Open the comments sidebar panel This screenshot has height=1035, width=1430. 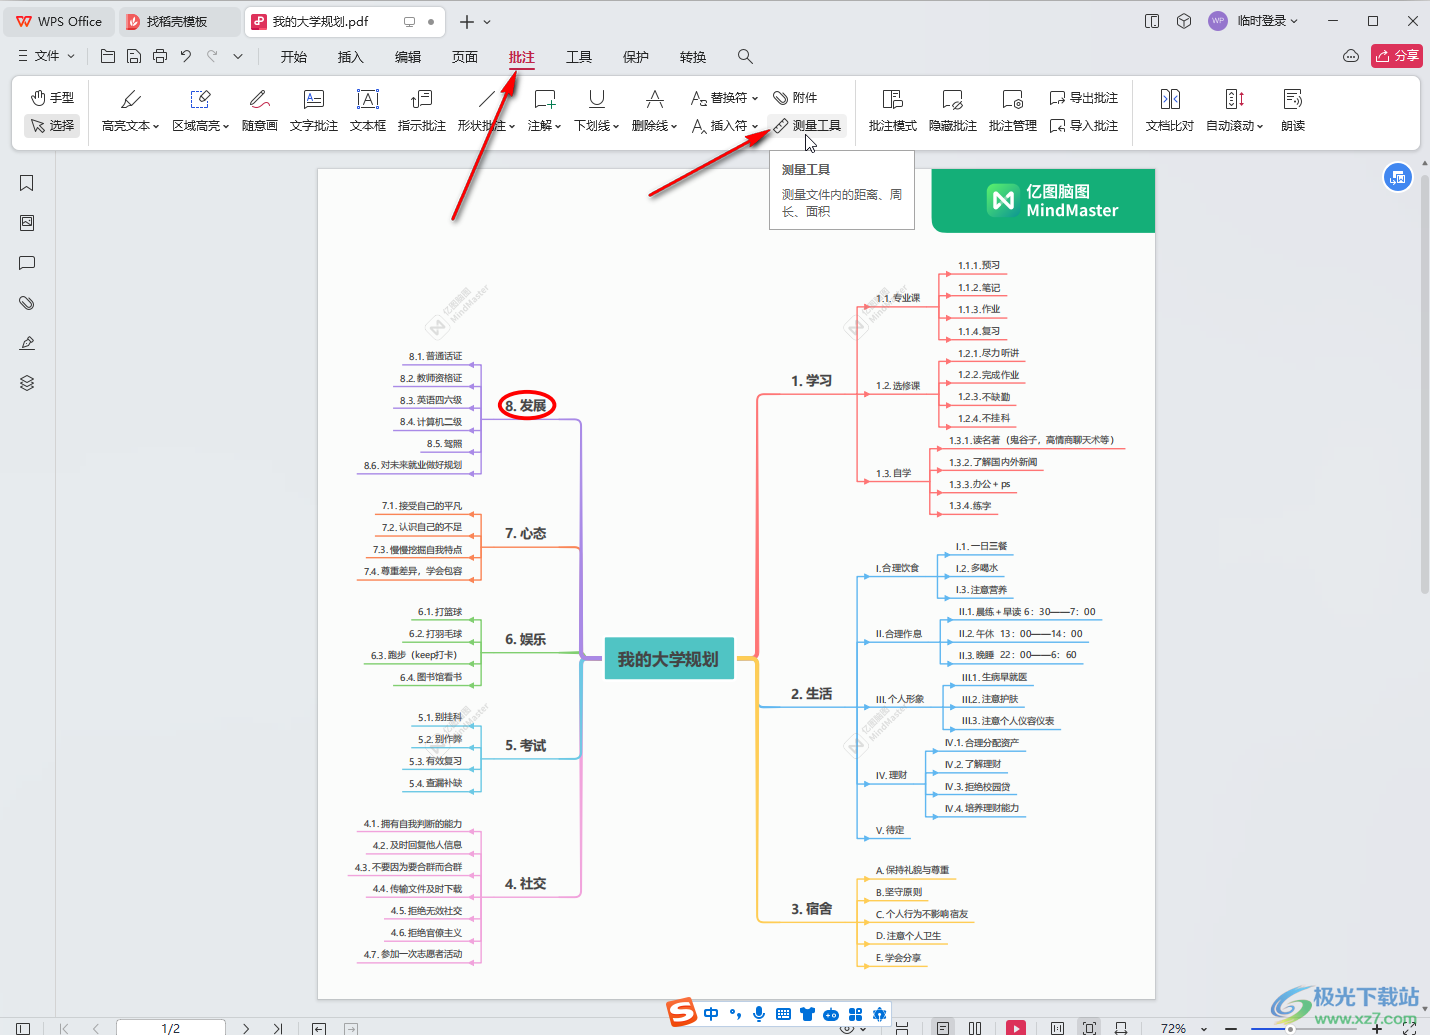(x=27, y=263)
